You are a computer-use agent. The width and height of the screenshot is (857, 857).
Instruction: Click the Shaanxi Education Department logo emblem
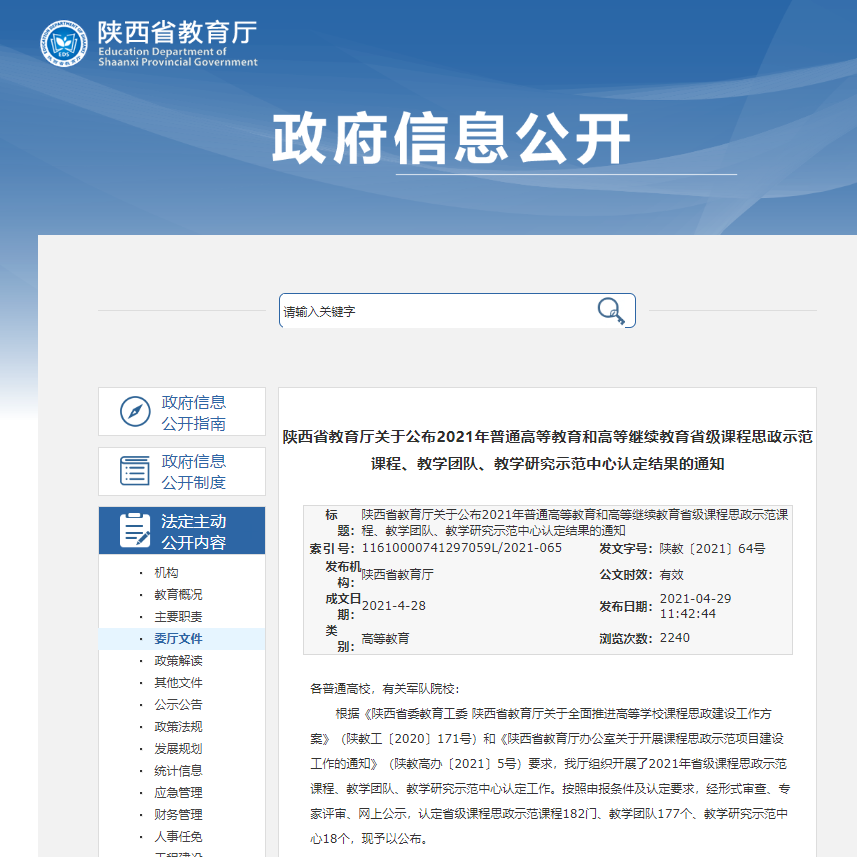pos(64,44)
